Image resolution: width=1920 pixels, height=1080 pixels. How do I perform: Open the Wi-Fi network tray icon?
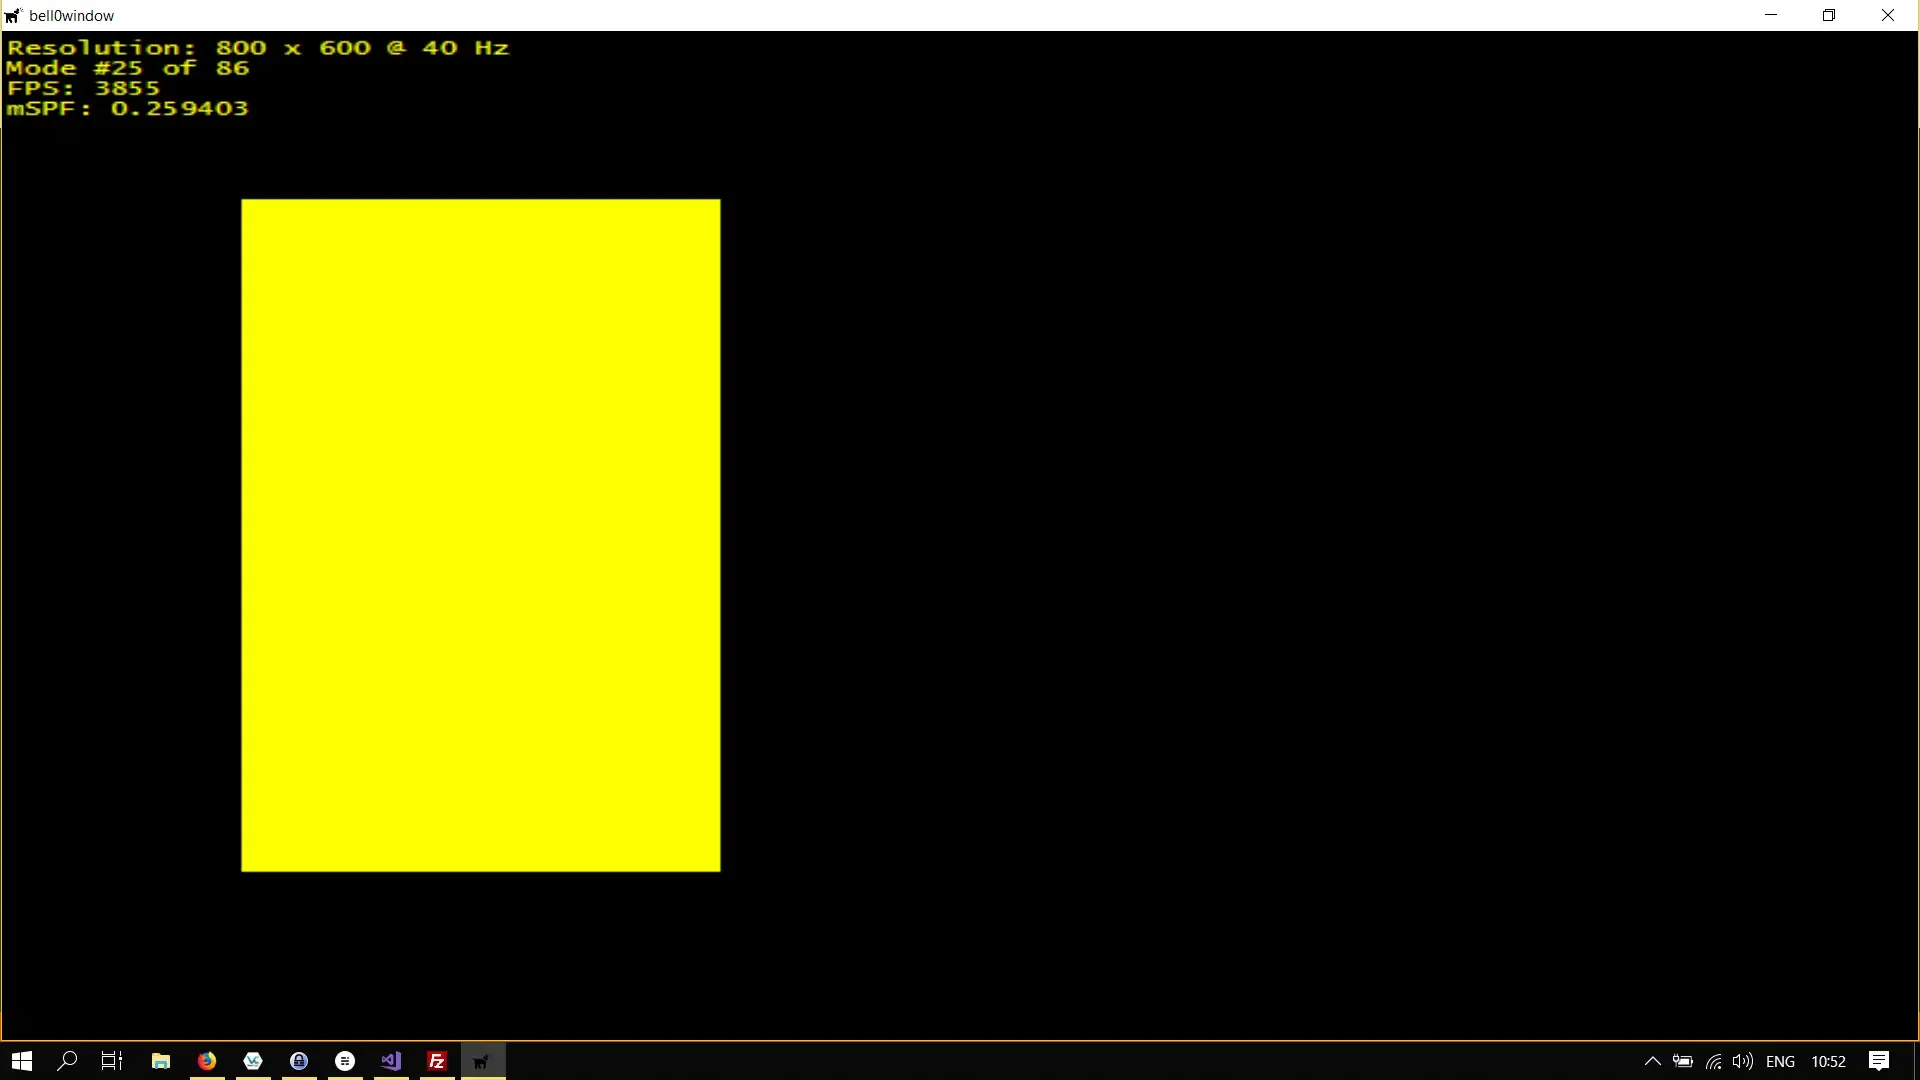1714,1061
